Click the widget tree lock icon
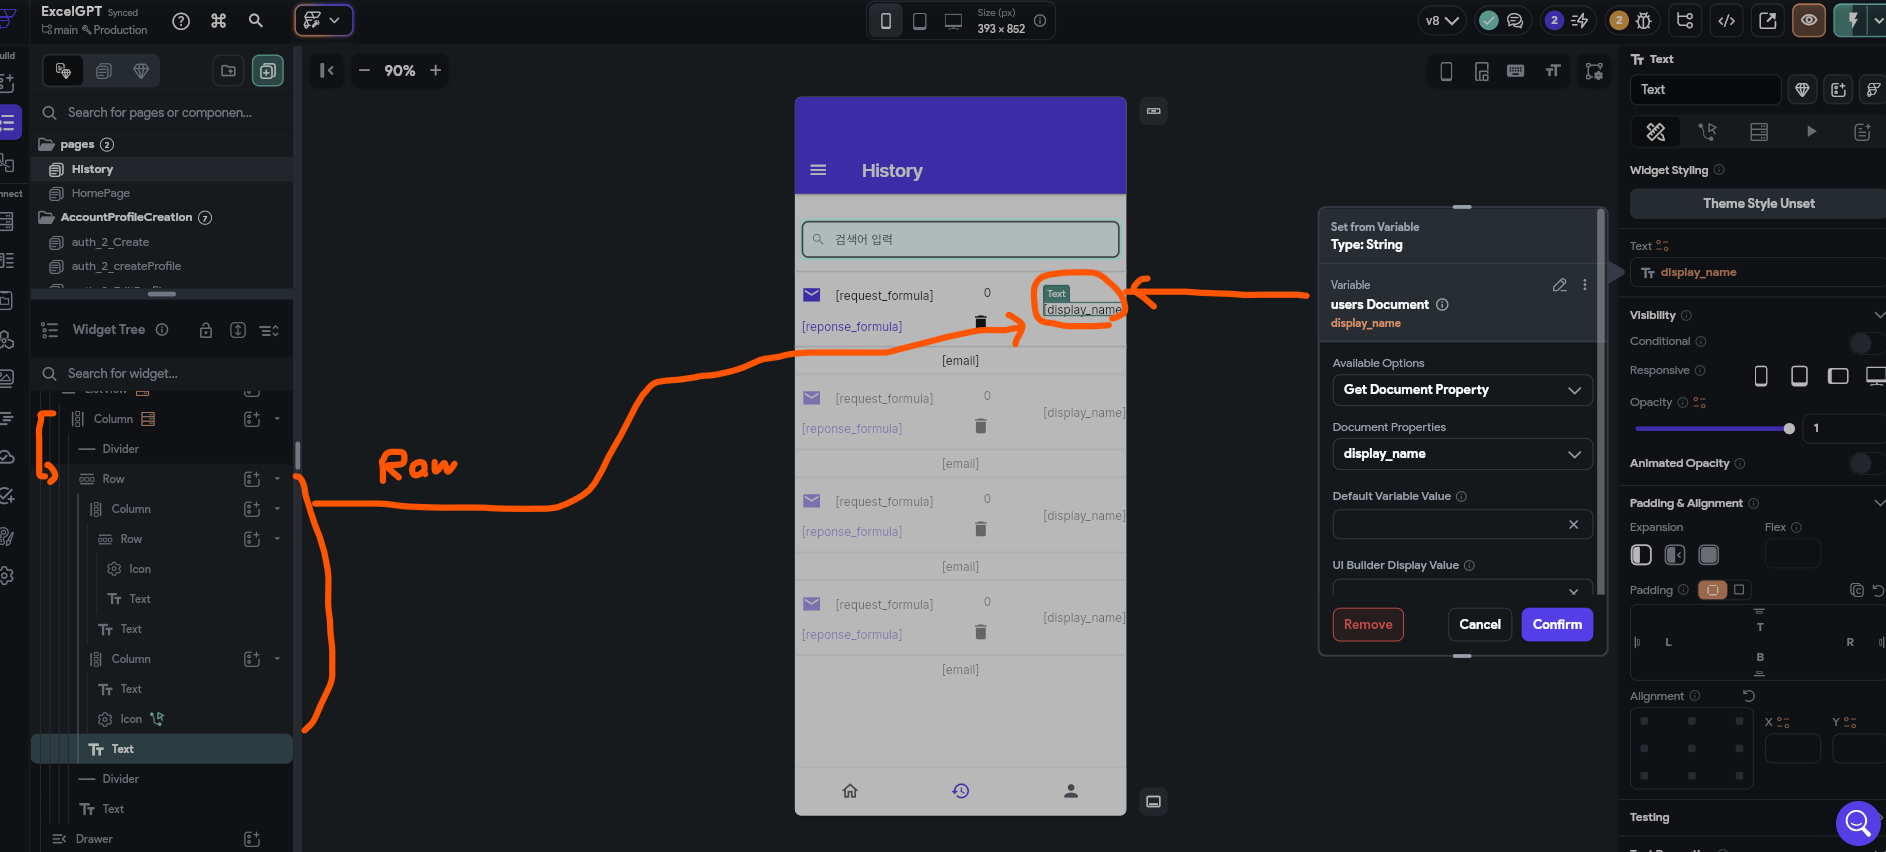Screen dimensions: 1886x852 click(x=205, y=330)
